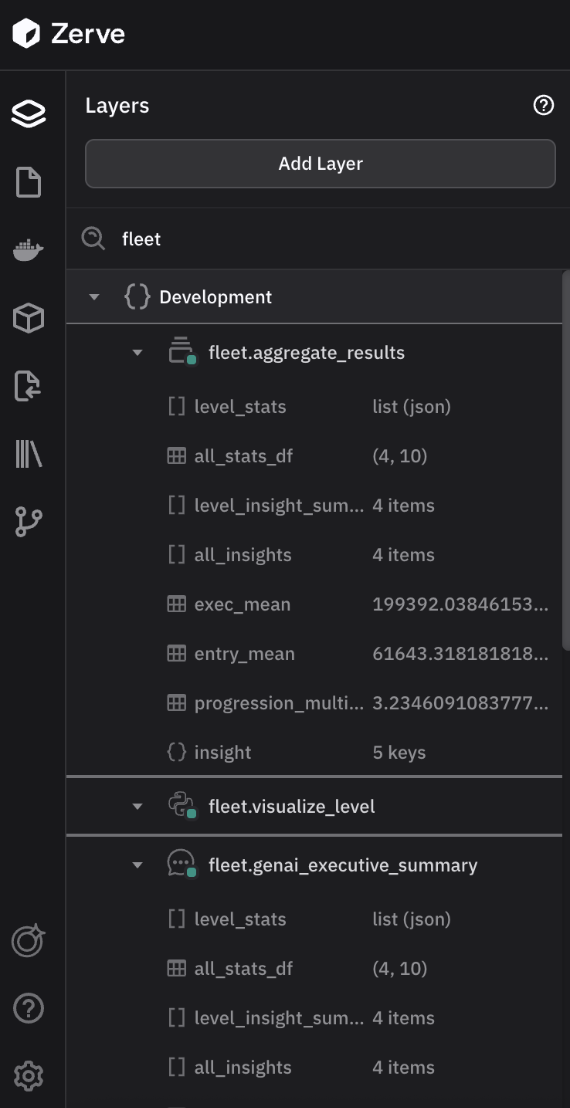570x1108 pixels.
Task: Open the help question mark icon in sidebar
Action: click(29, 1008)
